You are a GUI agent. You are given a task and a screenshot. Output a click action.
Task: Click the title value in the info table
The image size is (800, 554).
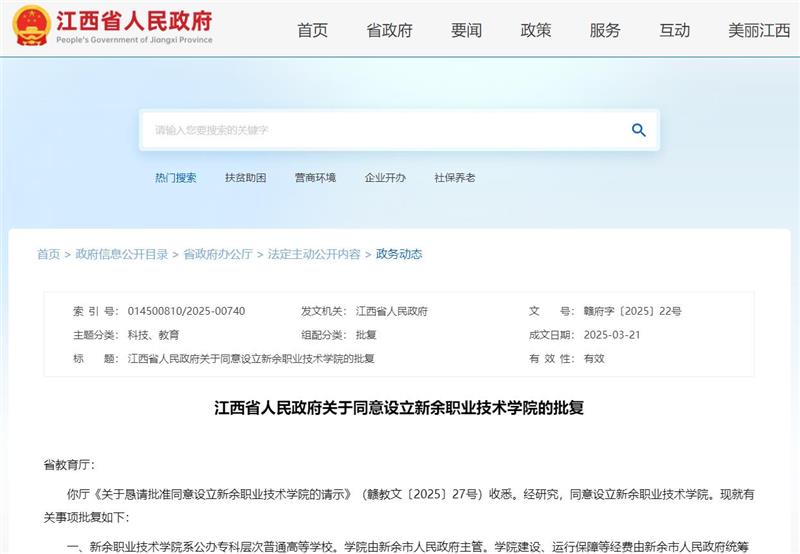pyautogui.click(x=251, y=359)
